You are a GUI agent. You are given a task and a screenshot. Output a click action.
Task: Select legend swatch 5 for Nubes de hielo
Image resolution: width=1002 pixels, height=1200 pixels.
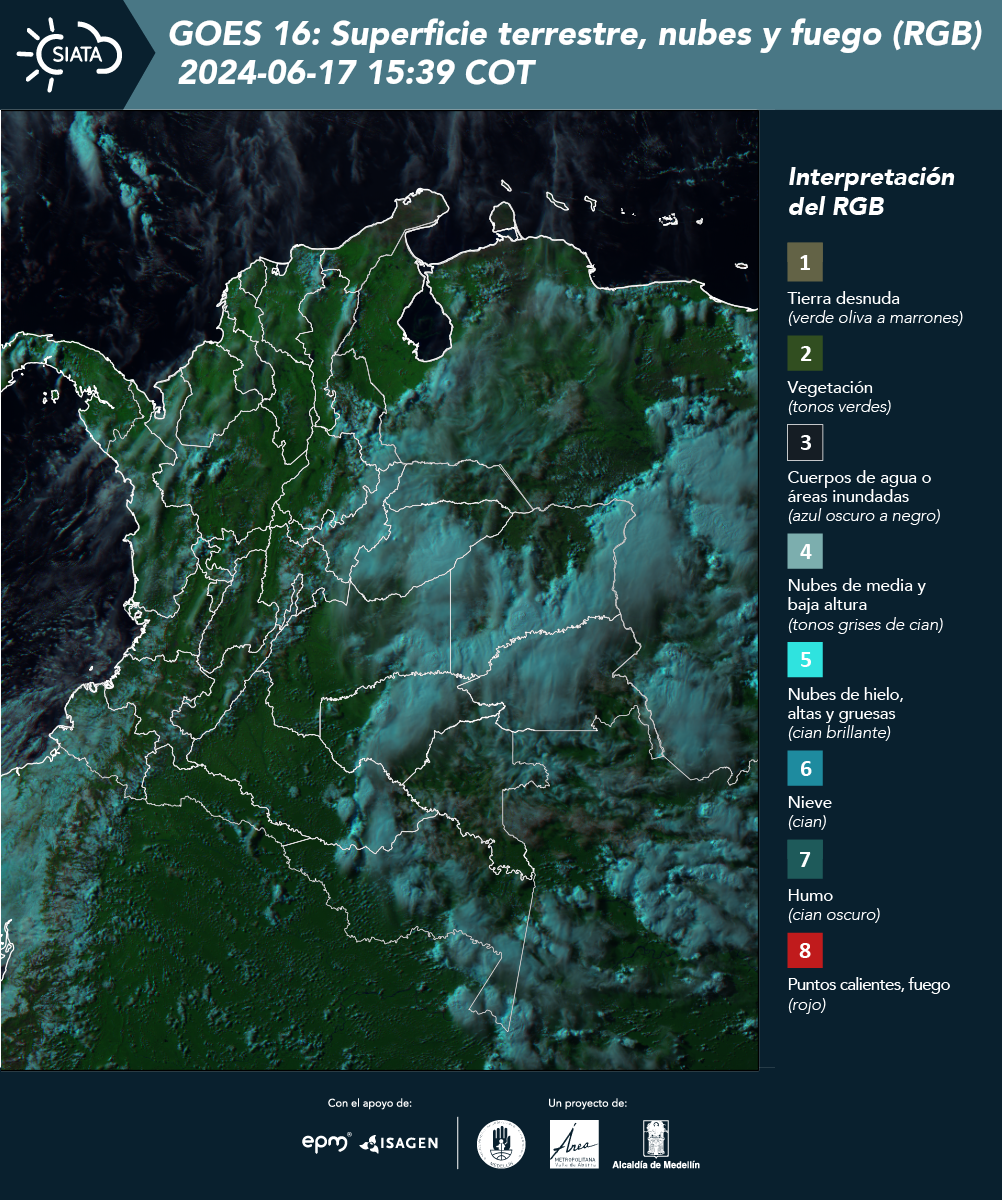[x=805, y=659]
